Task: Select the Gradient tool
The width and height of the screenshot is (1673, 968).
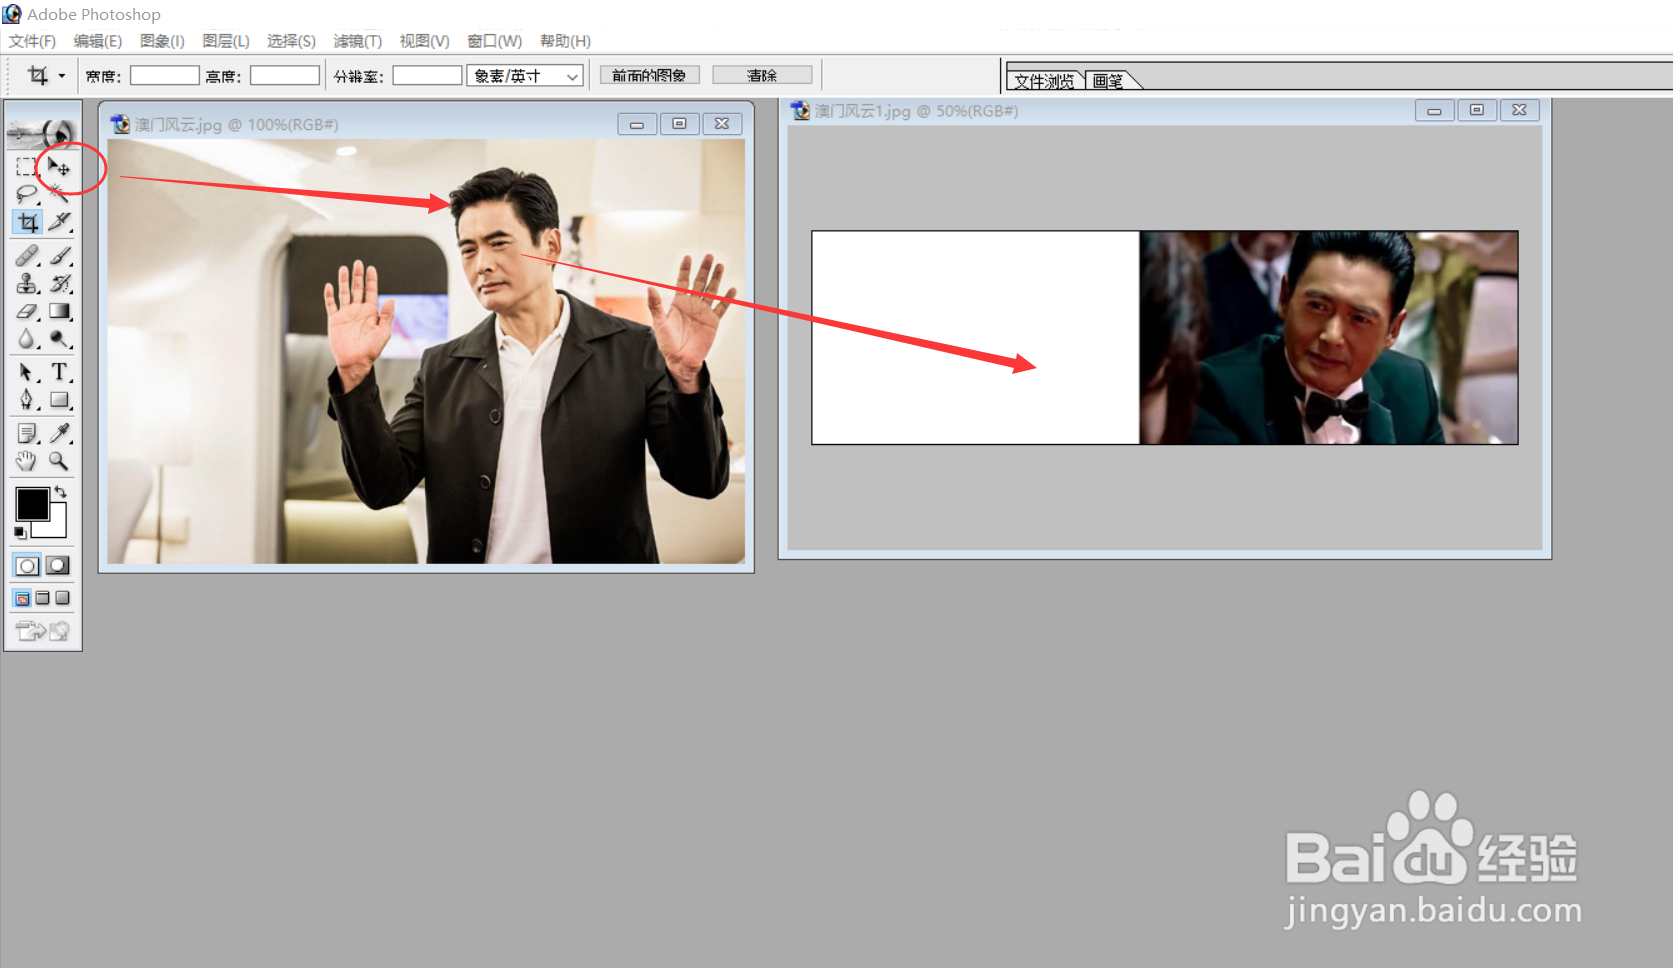Action: pyautogui.click(x=59, y=312)
